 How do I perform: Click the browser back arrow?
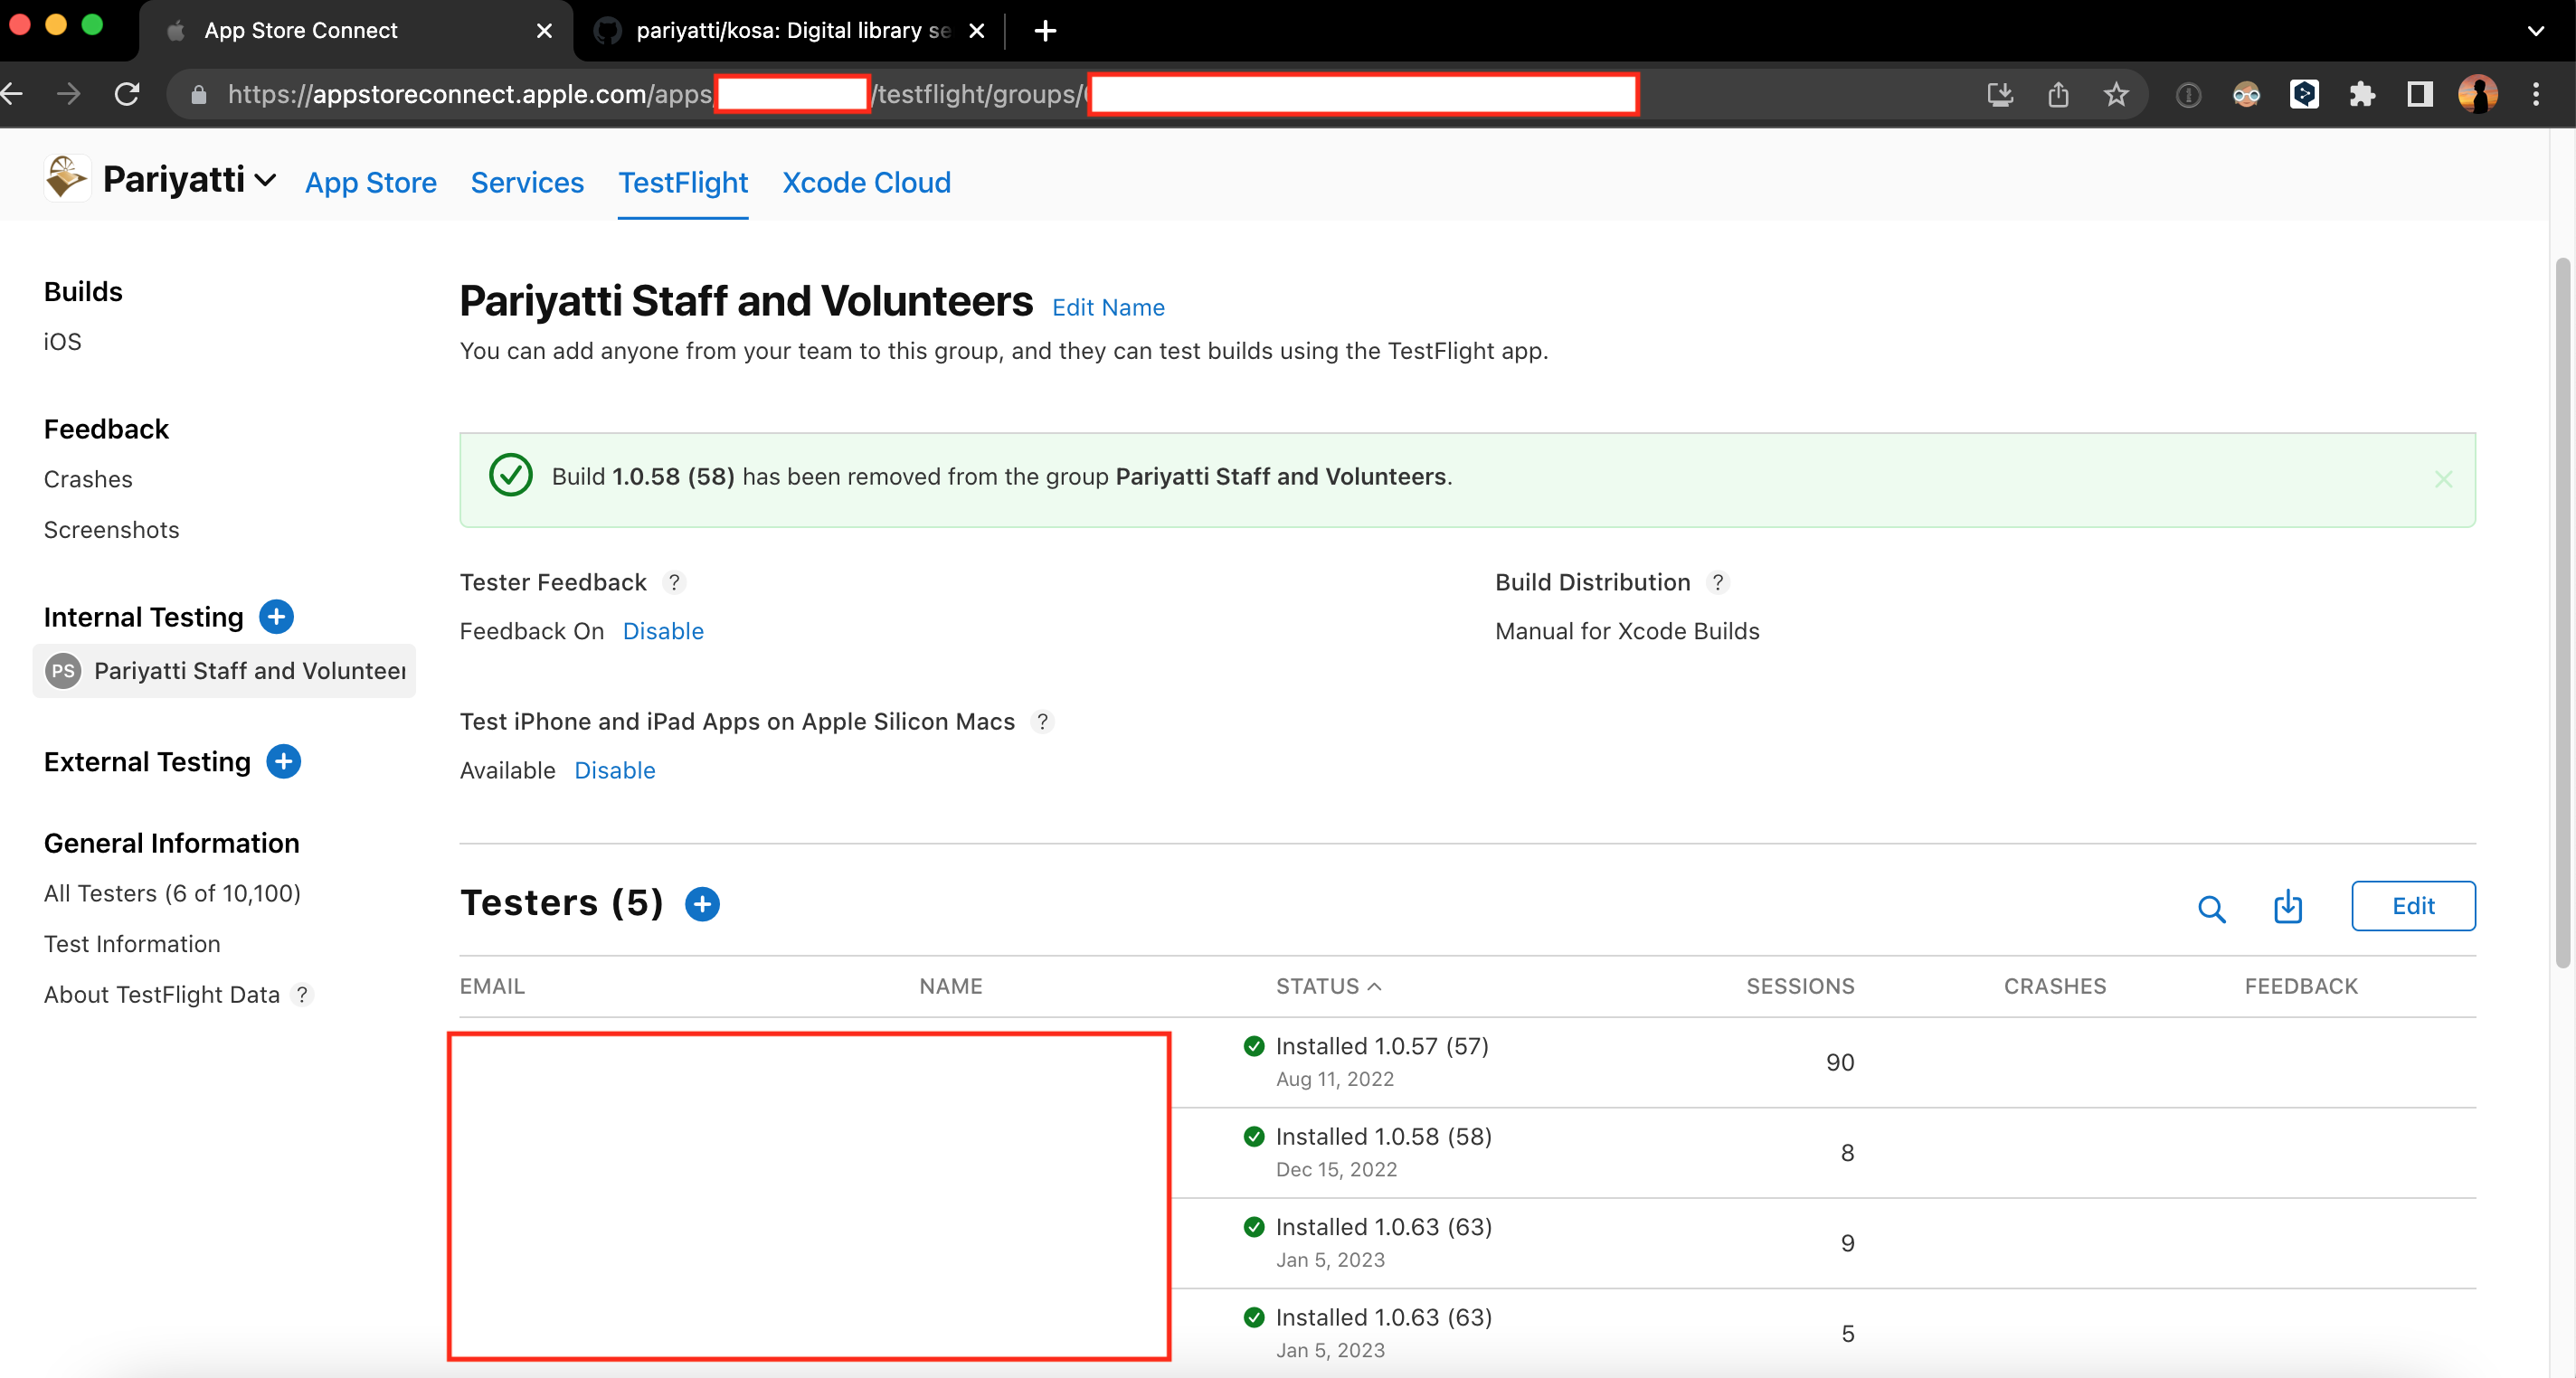pyautogui.click(x=12, y=94)
